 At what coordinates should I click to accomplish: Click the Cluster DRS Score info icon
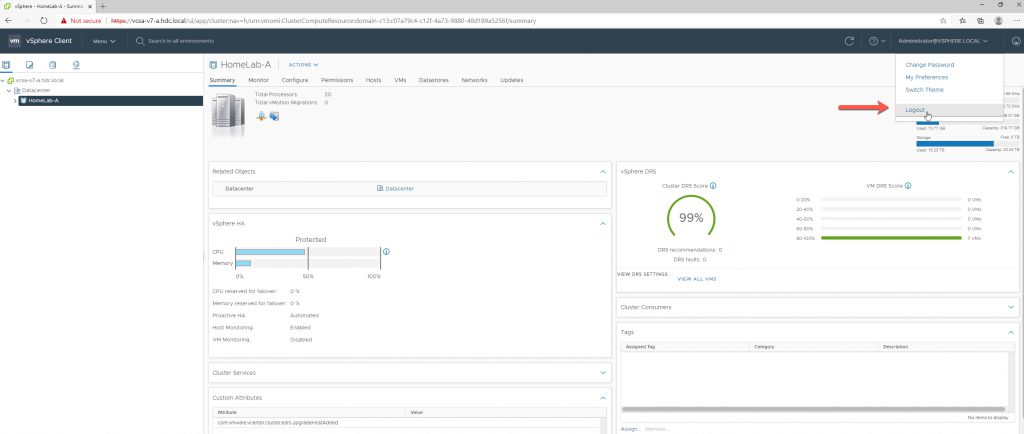[713, 186]
